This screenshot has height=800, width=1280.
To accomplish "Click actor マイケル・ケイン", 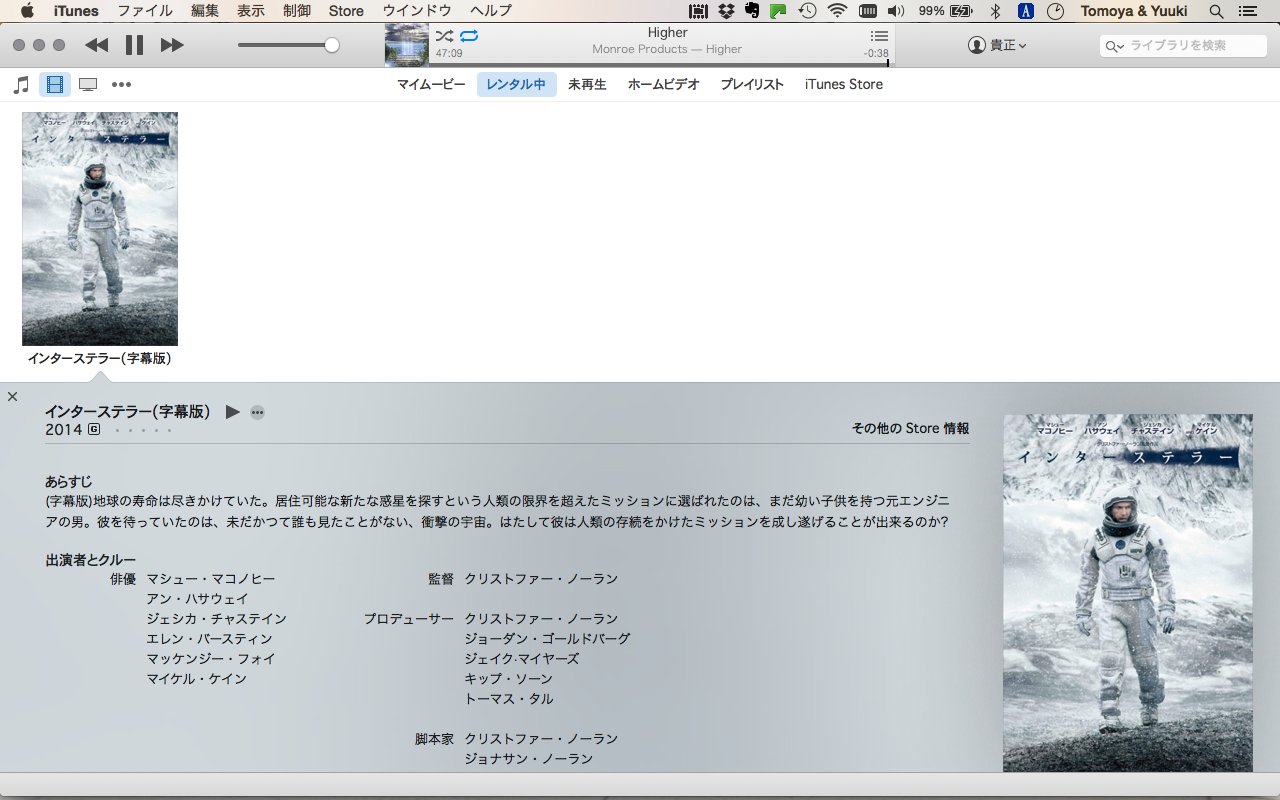I will click(x=196, y=679).
